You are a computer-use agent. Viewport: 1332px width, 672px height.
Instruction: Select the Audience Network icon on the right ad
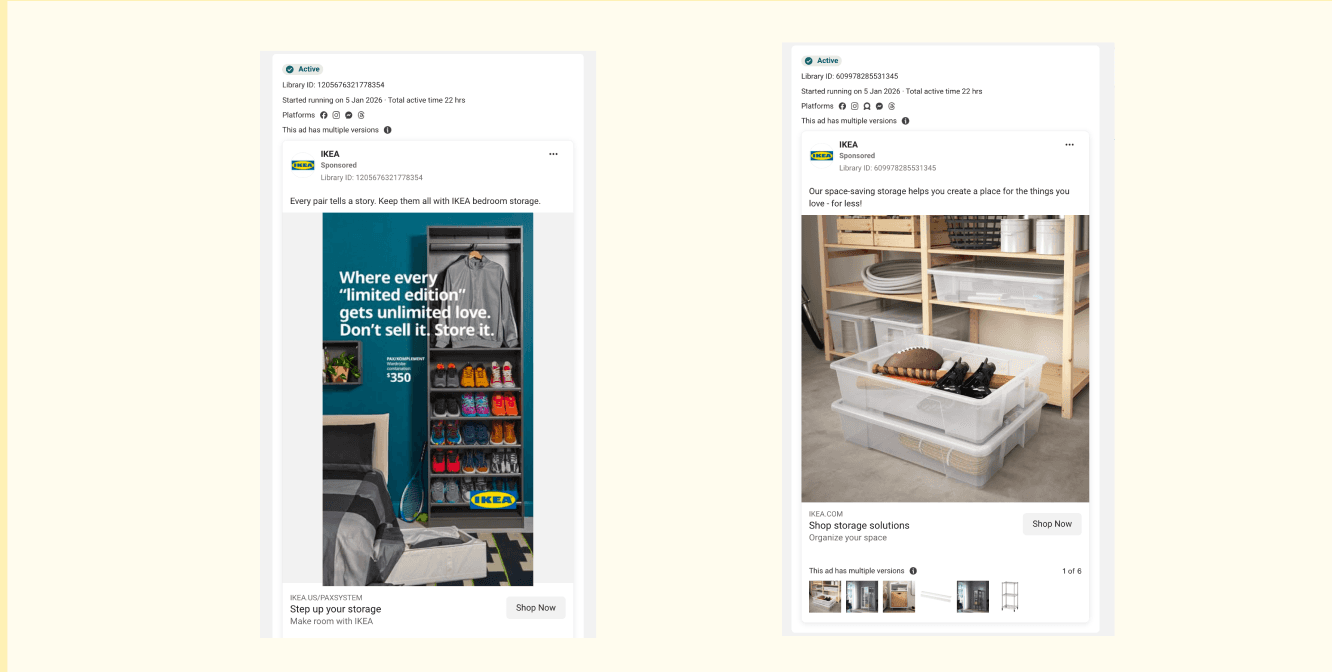coord(867,106)
